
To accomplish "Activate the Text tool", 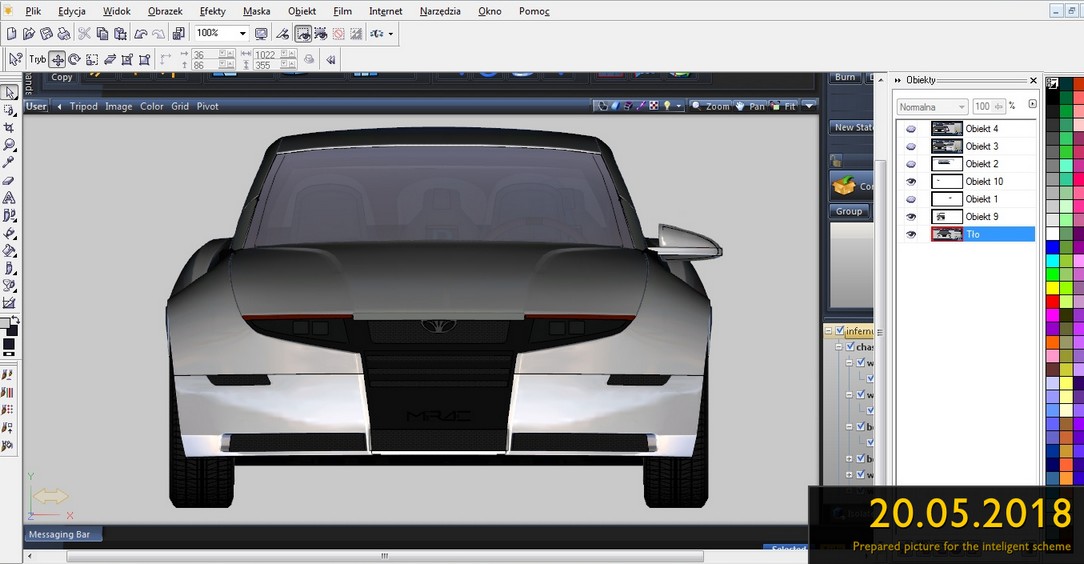I will coord(9,198).
